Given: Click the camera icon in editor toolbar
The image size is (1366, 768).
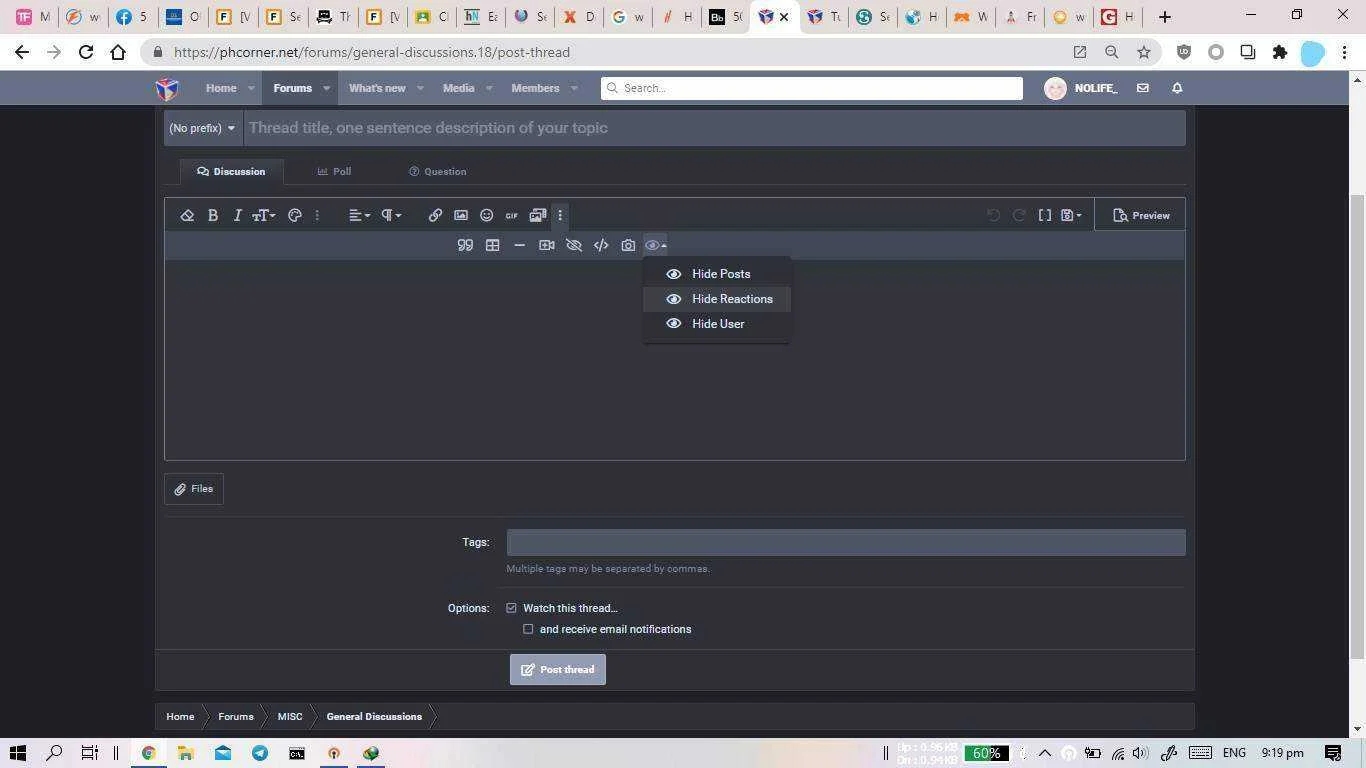Looking at the screenshot, I should (628, 245).
